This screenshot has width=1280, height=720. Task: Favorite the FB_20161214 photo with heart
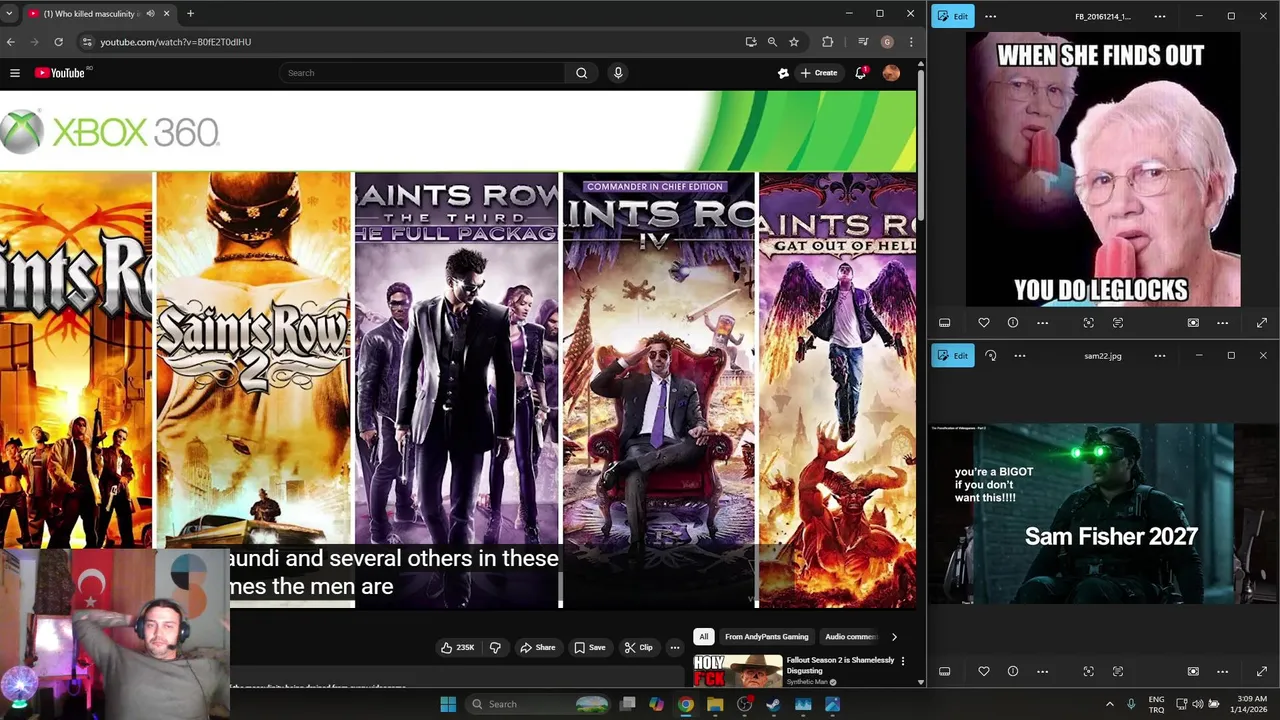point(984,323)
